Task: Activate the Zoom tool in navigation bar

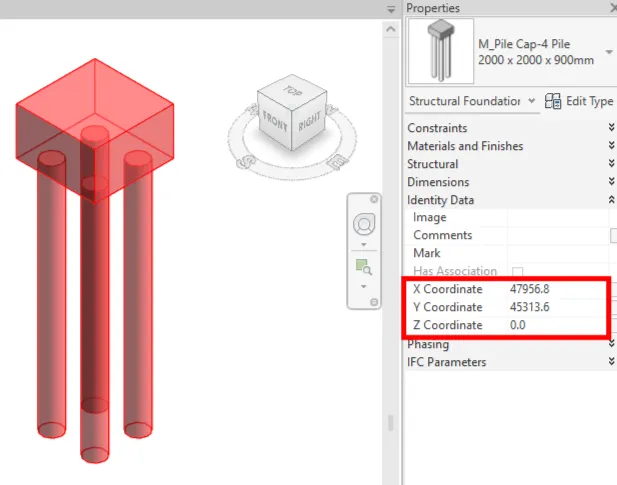Action: click(364, 267)
